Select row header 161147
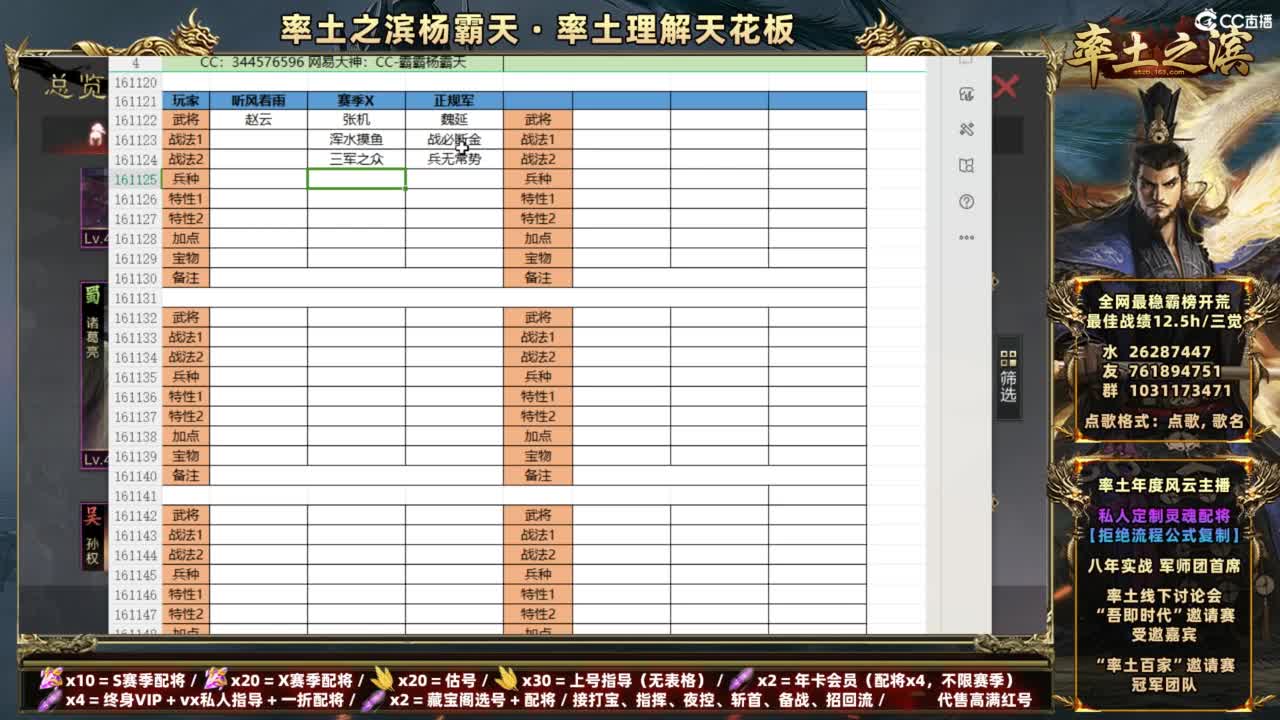Viewport: 1280px width, 720px height. click(x=135, y=615)
